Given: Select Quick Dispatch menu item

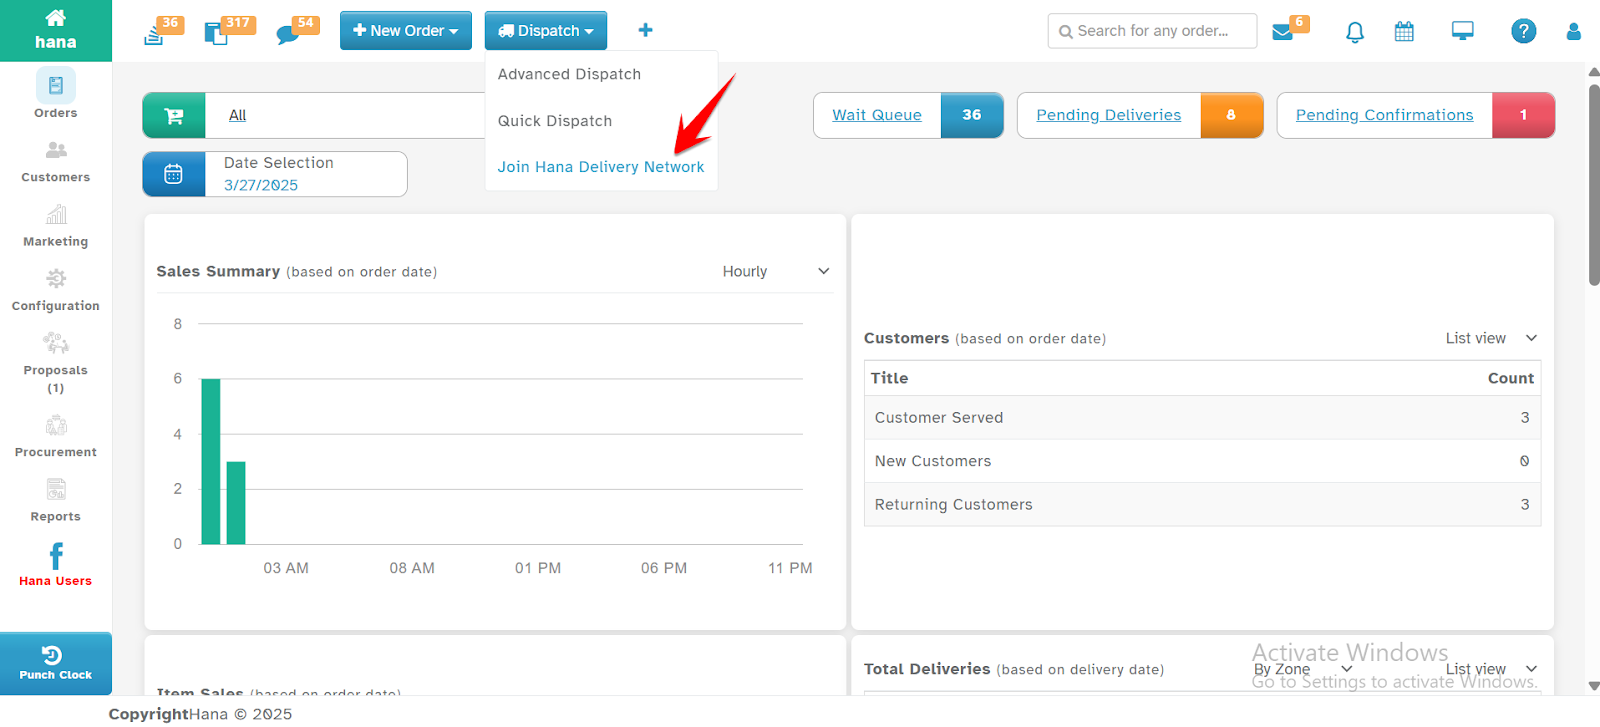Looking at the screenshot, I should click(555, 121).
